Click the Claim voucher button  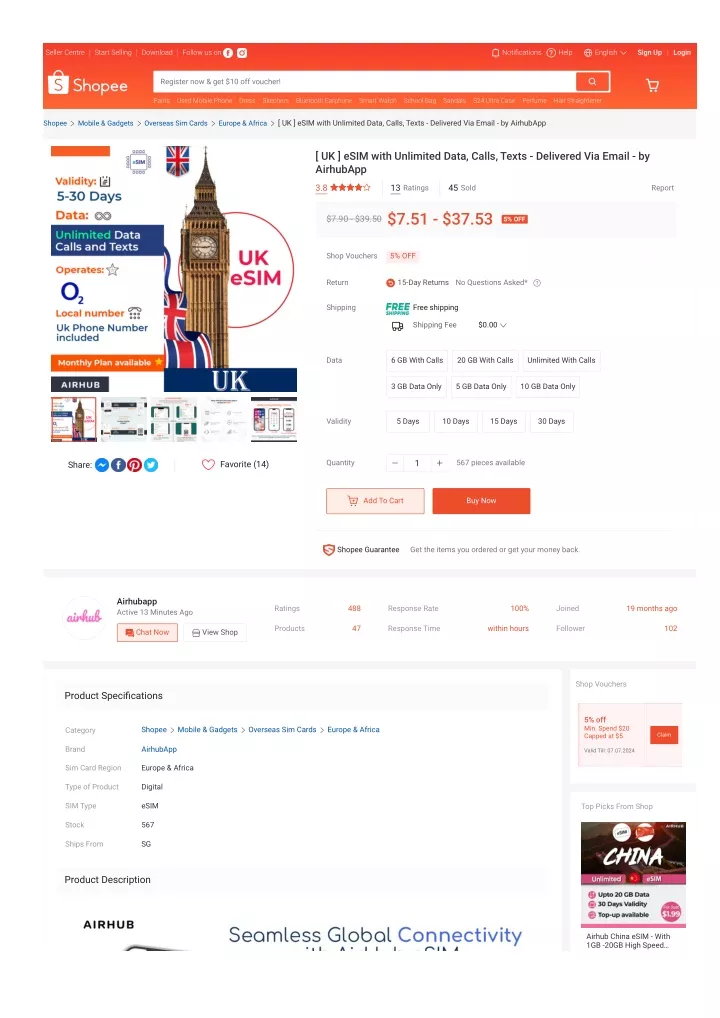(664, 734)
